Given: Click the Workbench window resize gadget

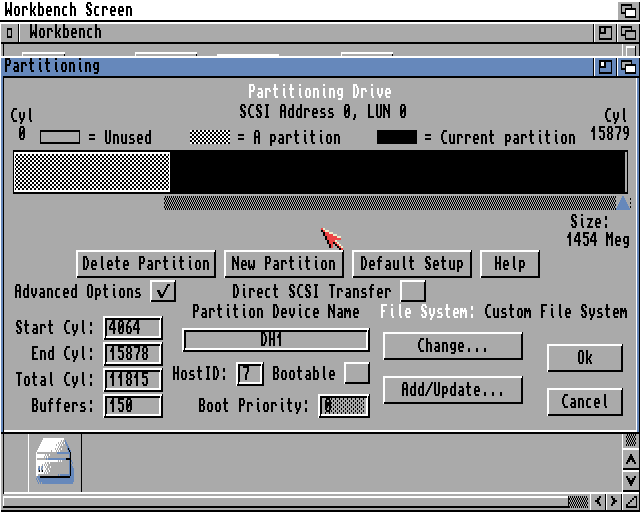Looking at the screenshot, I should 630,502.
